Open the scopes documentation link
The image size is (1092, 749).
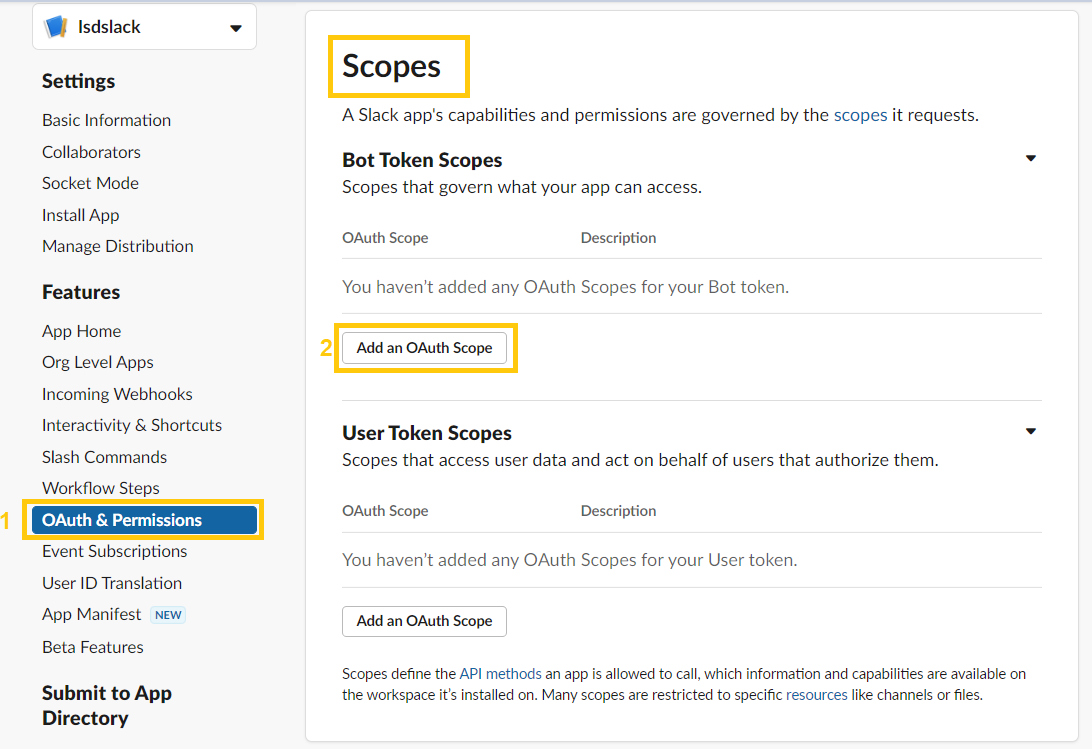coord(860,115)
